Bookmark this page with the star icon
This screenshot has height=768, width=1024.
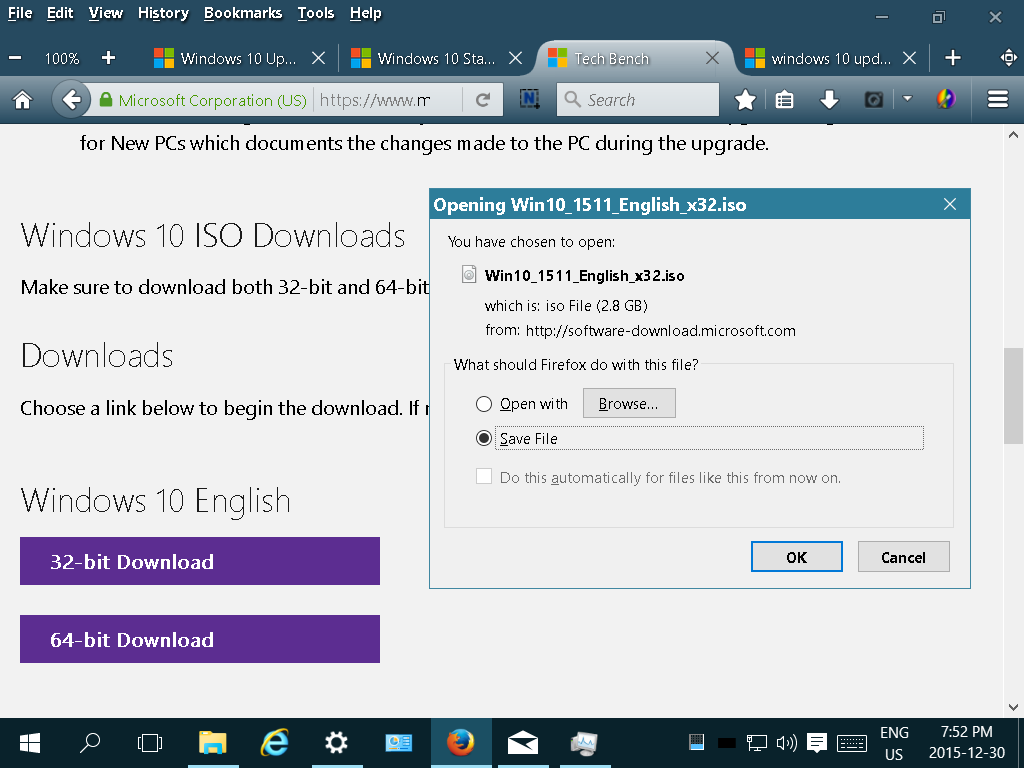745,100
